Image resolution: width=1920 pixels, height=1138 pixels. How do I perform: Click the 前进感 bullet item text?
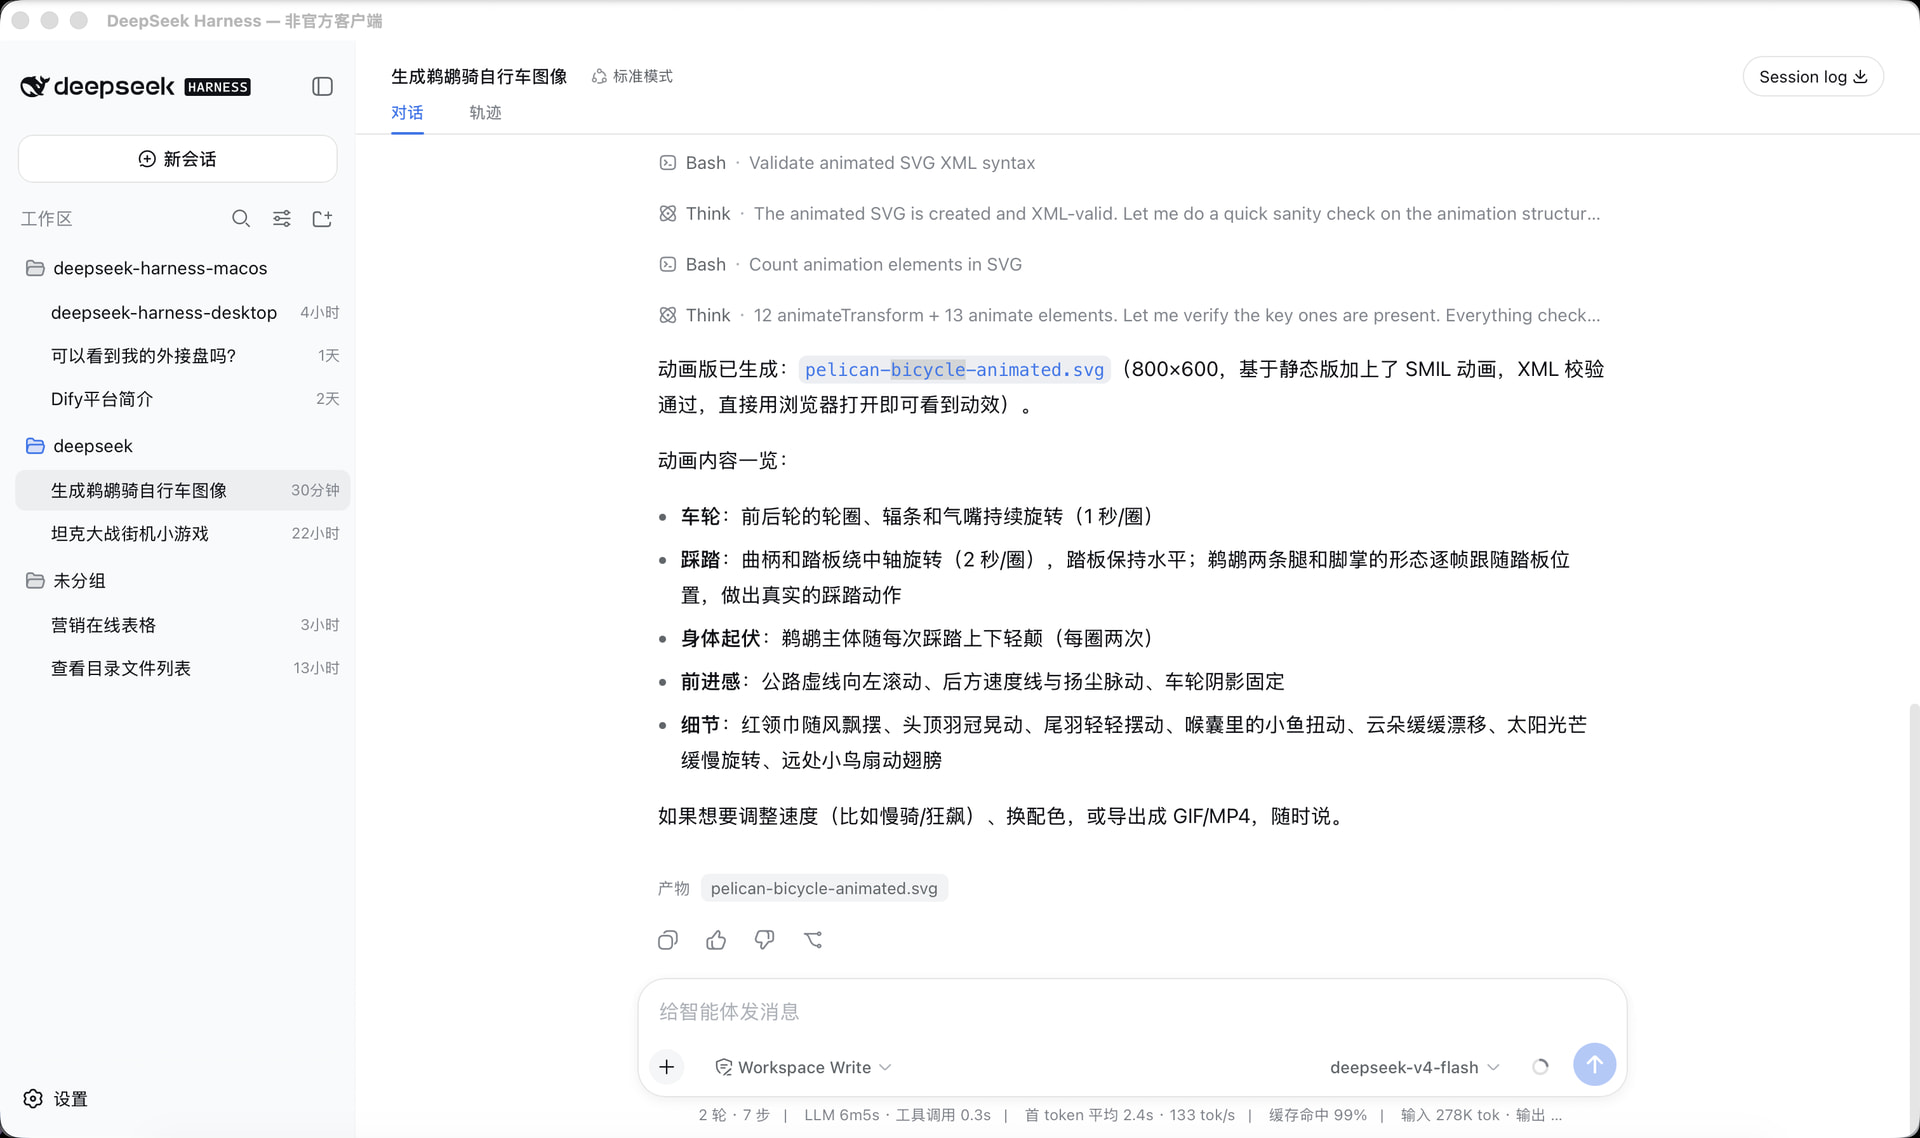click(x=982, y=682)
